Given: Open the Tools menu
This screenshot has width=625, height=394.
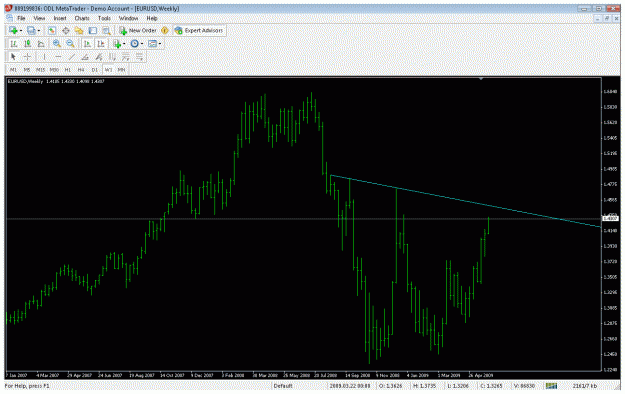Looking at the screenshot, I should click(104, 18).
